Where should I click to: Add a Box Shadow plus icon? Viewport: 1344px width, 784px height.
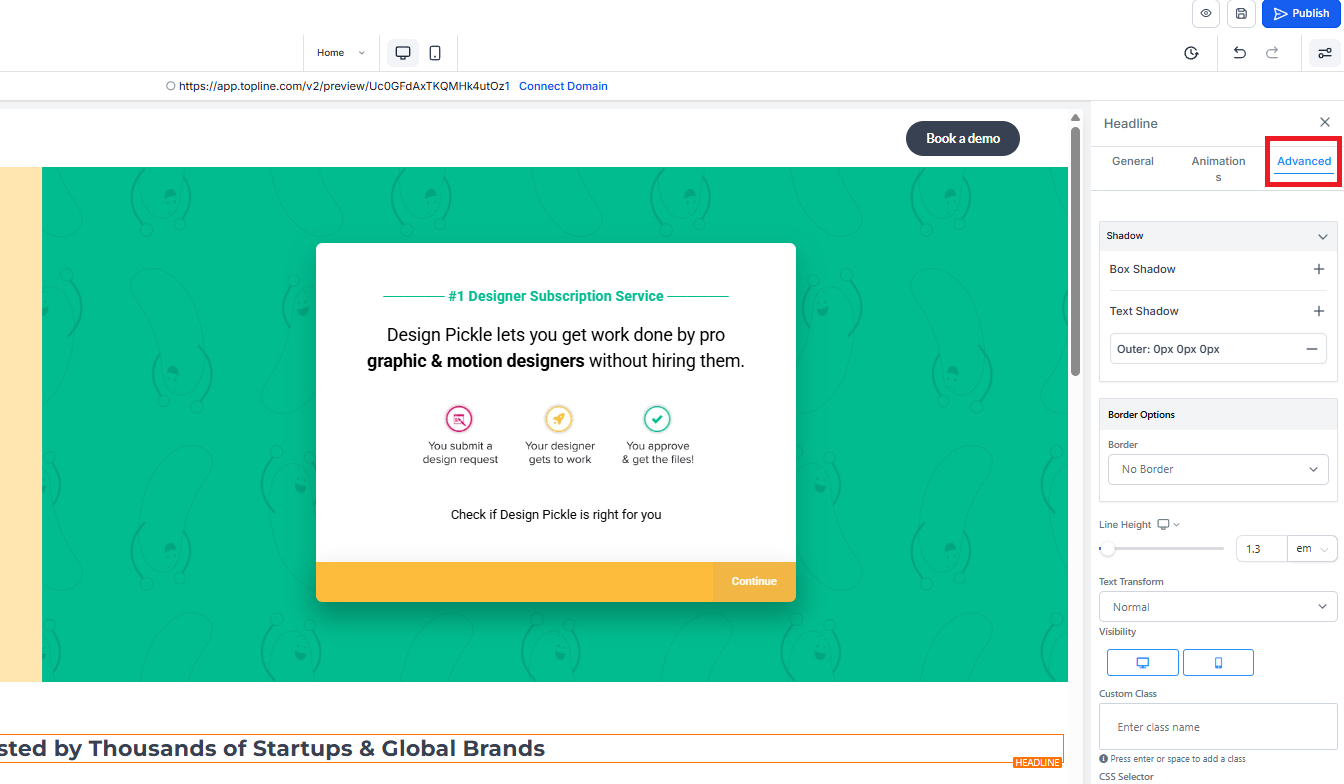point(1318,269)
